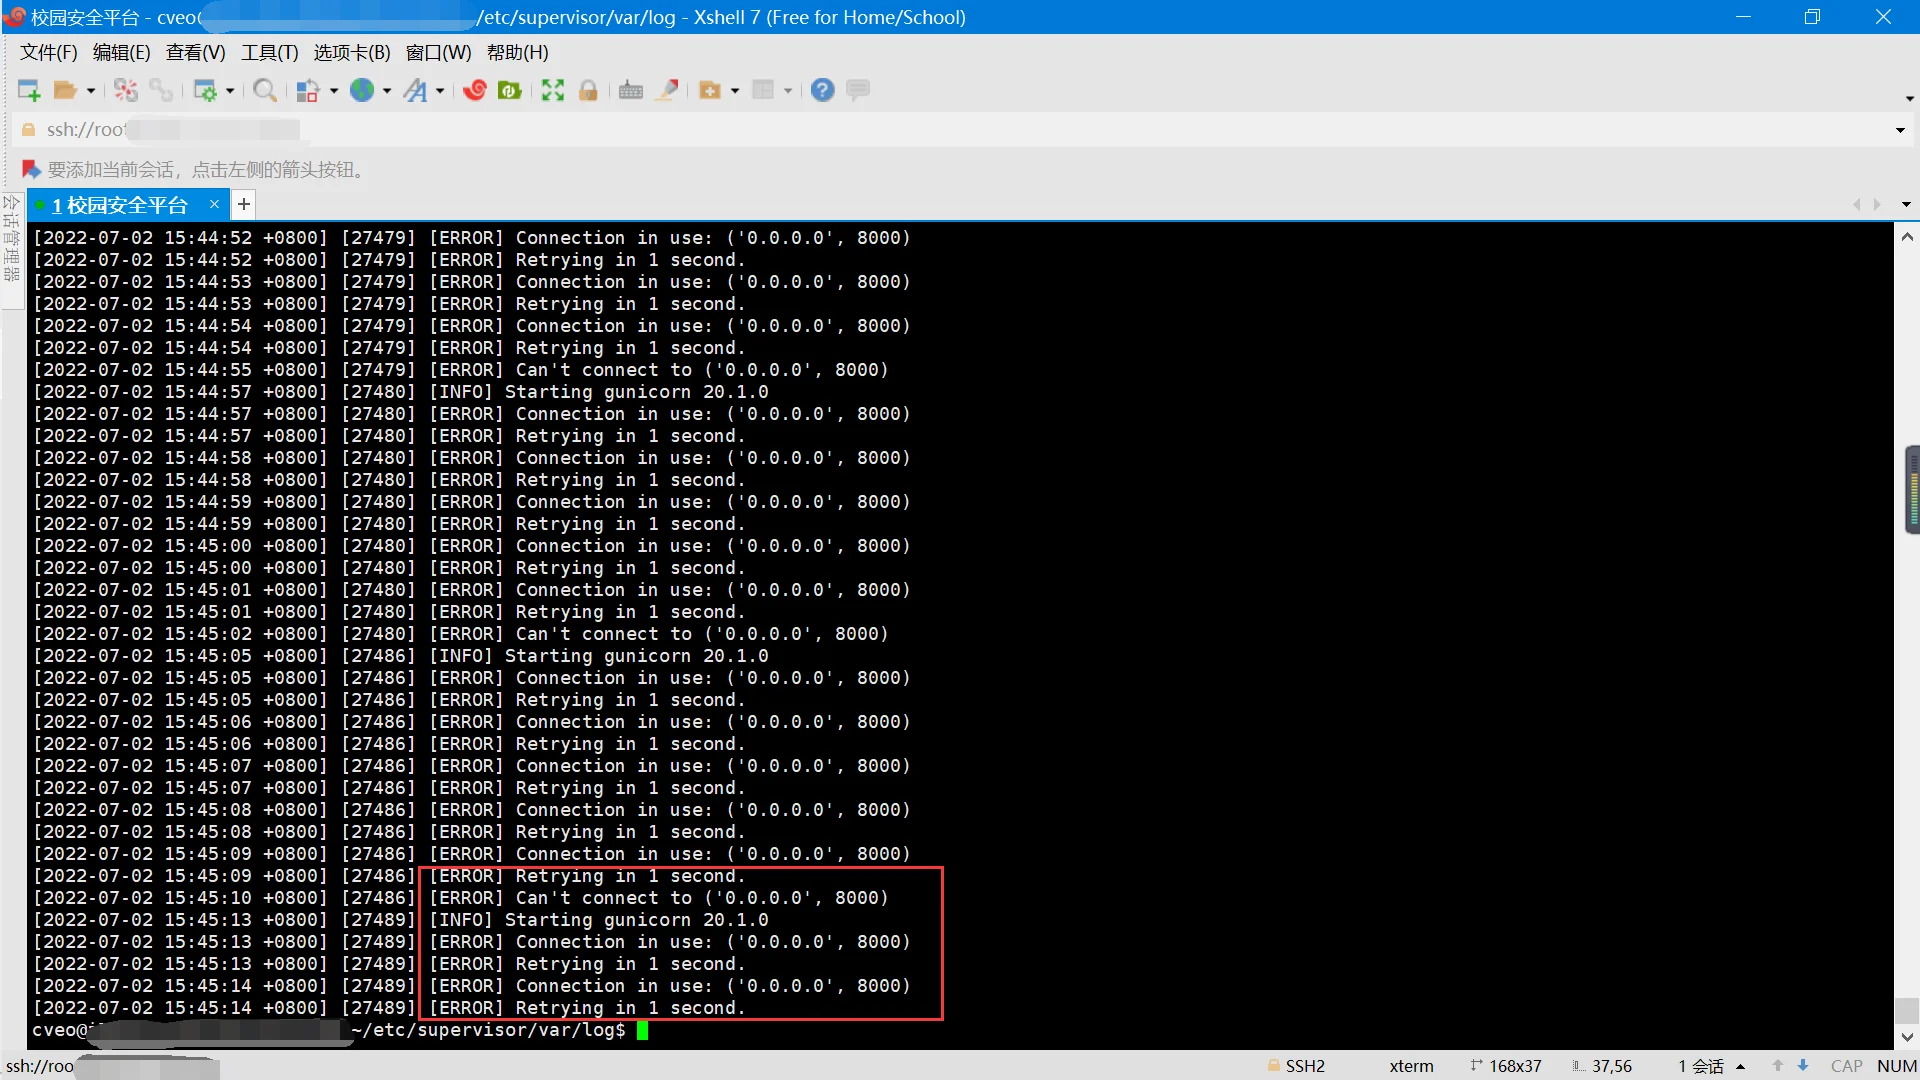The height and width of the screenshot is (1080, 1920).
Task: Open the 工具(T) menu
Action: tap(269, 53)
